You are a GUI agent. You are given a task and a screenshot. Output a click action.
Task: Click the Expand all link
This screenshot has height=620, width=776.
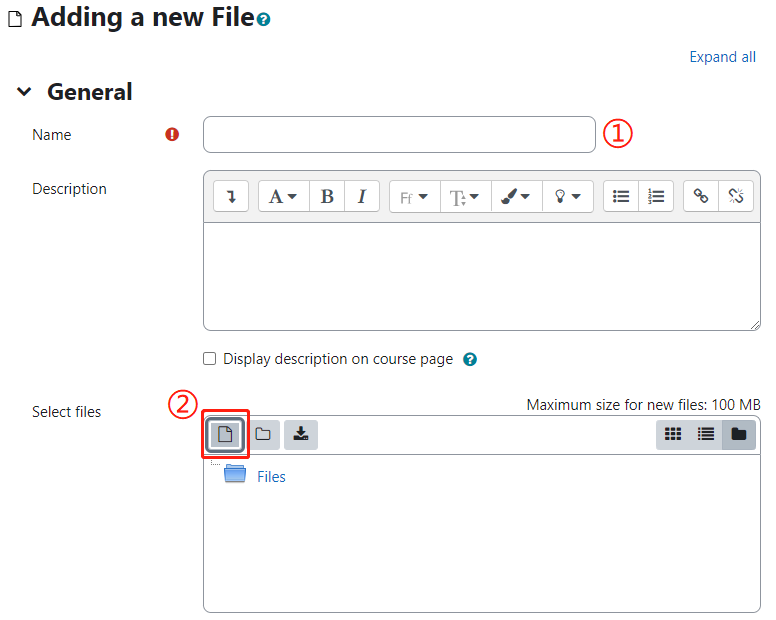(x=723, y=57)
